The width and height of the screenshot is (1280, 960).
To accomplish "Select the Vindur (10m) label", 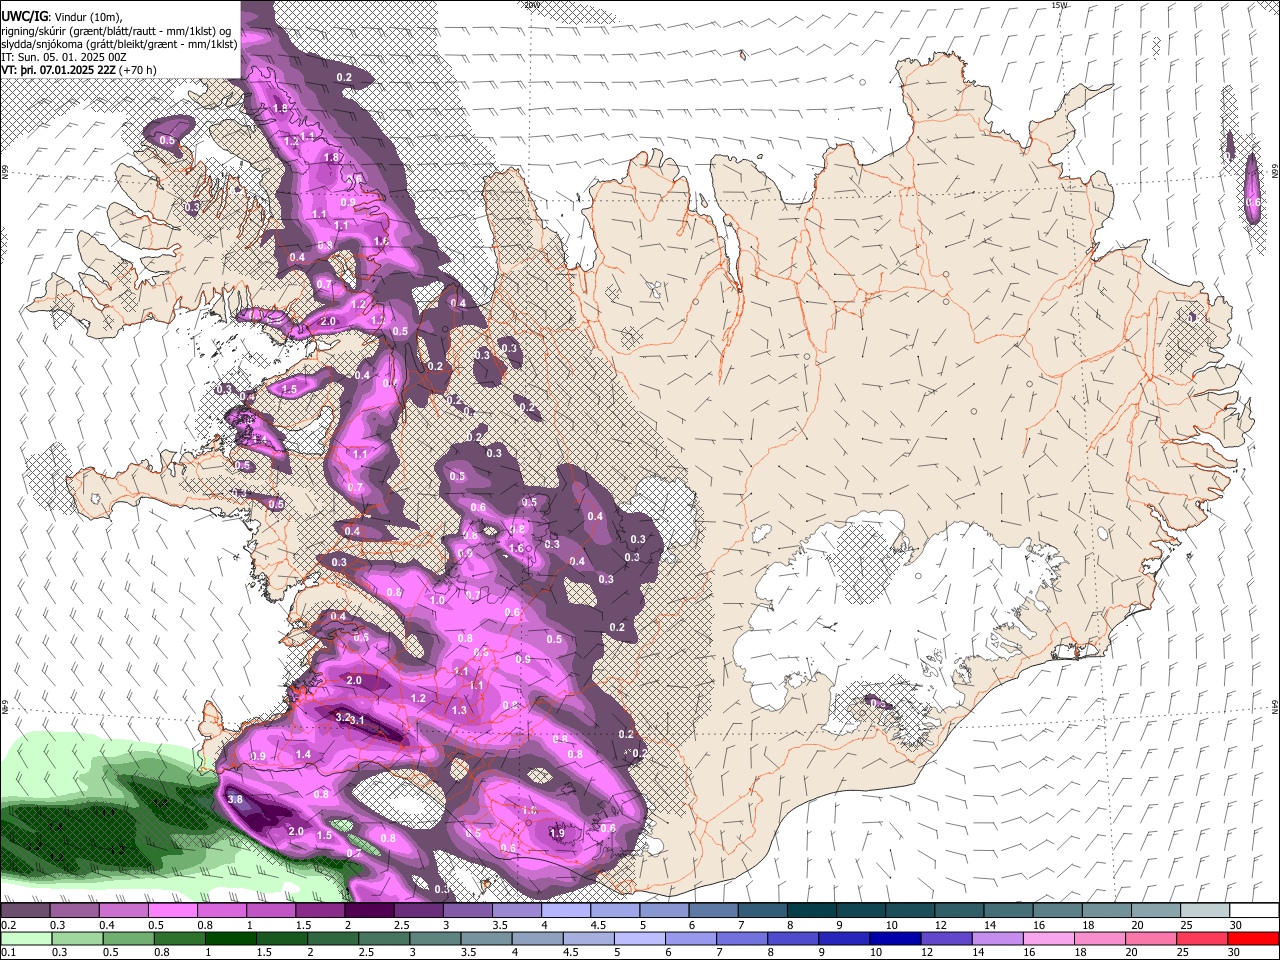I will pyautogui.click(x=88, y=16).
